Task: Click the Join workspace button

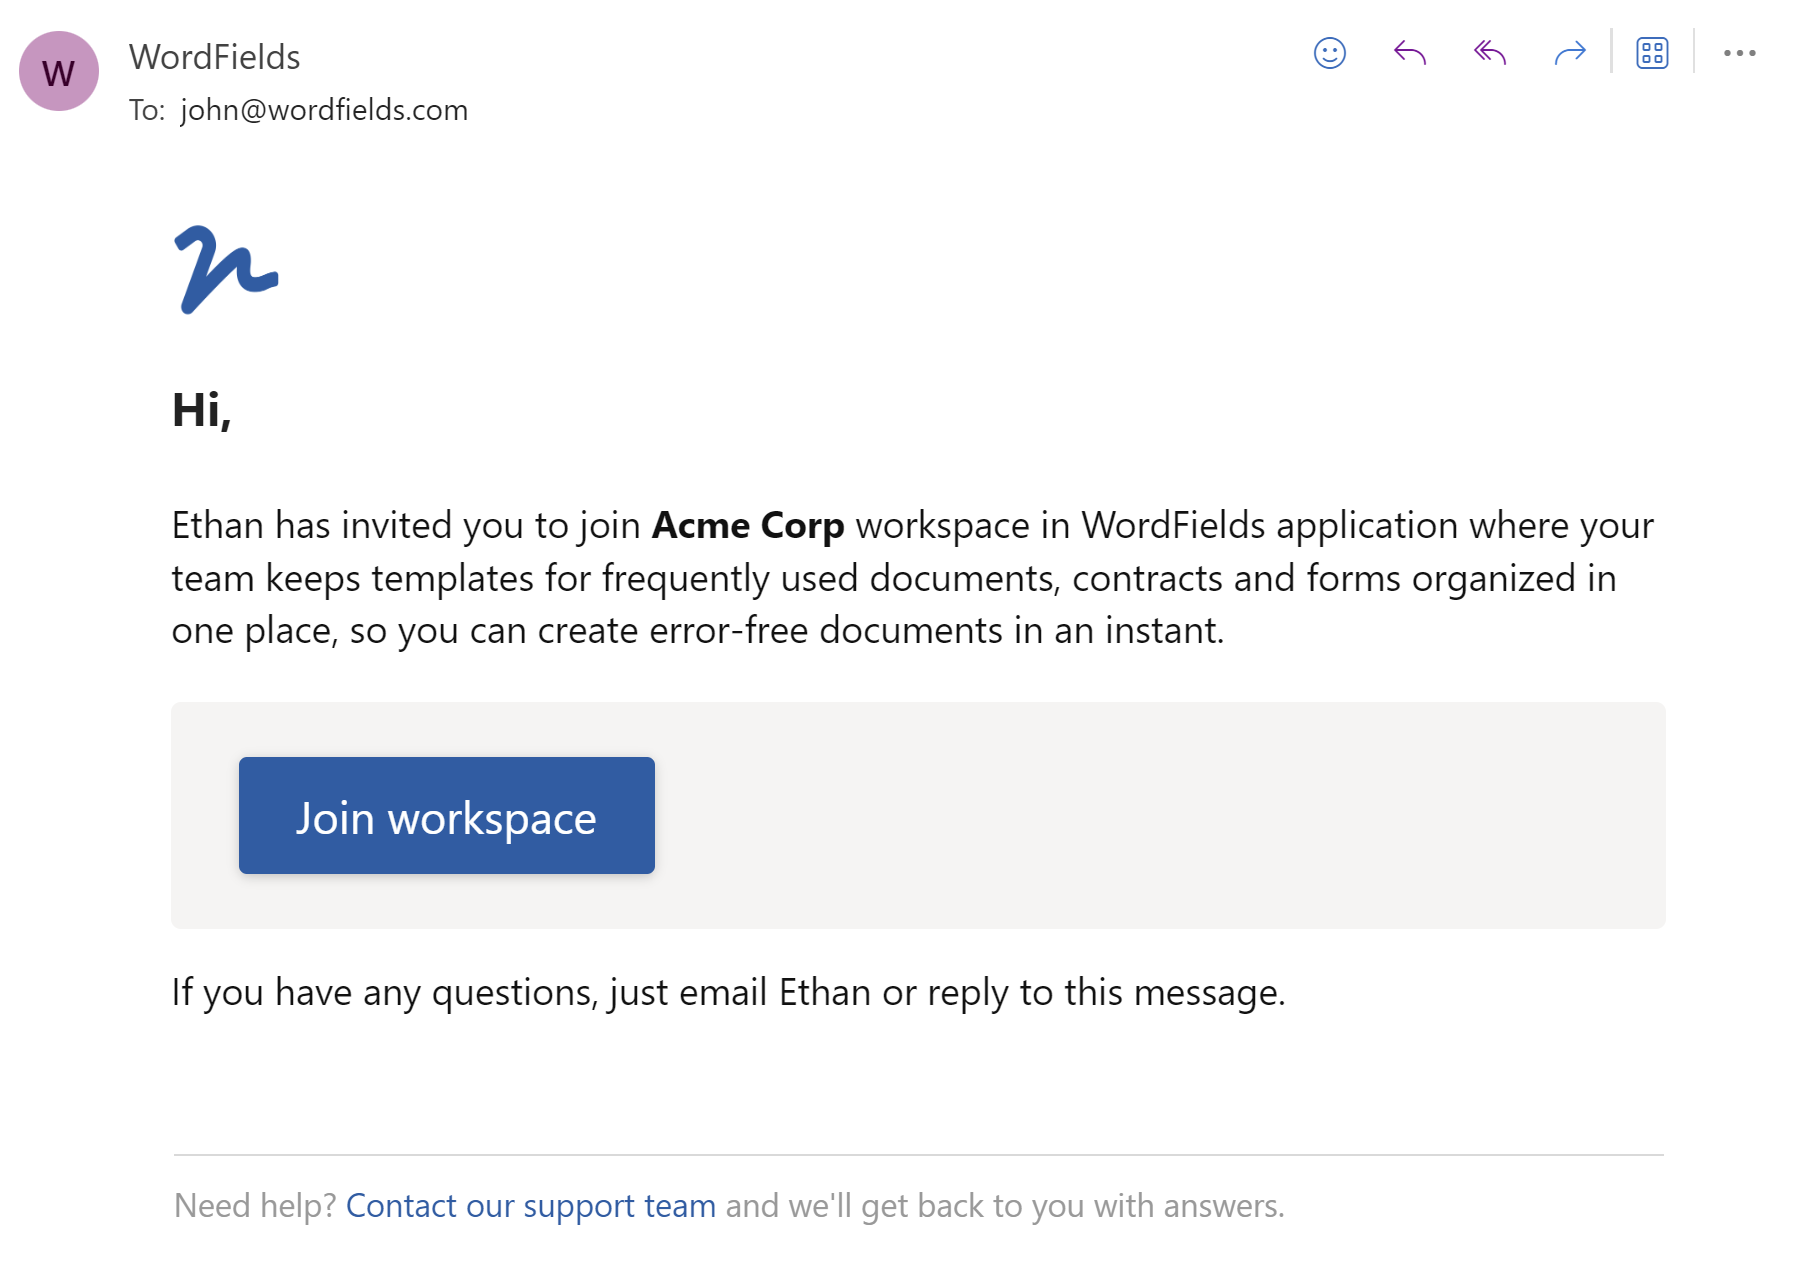Action: 447,815
